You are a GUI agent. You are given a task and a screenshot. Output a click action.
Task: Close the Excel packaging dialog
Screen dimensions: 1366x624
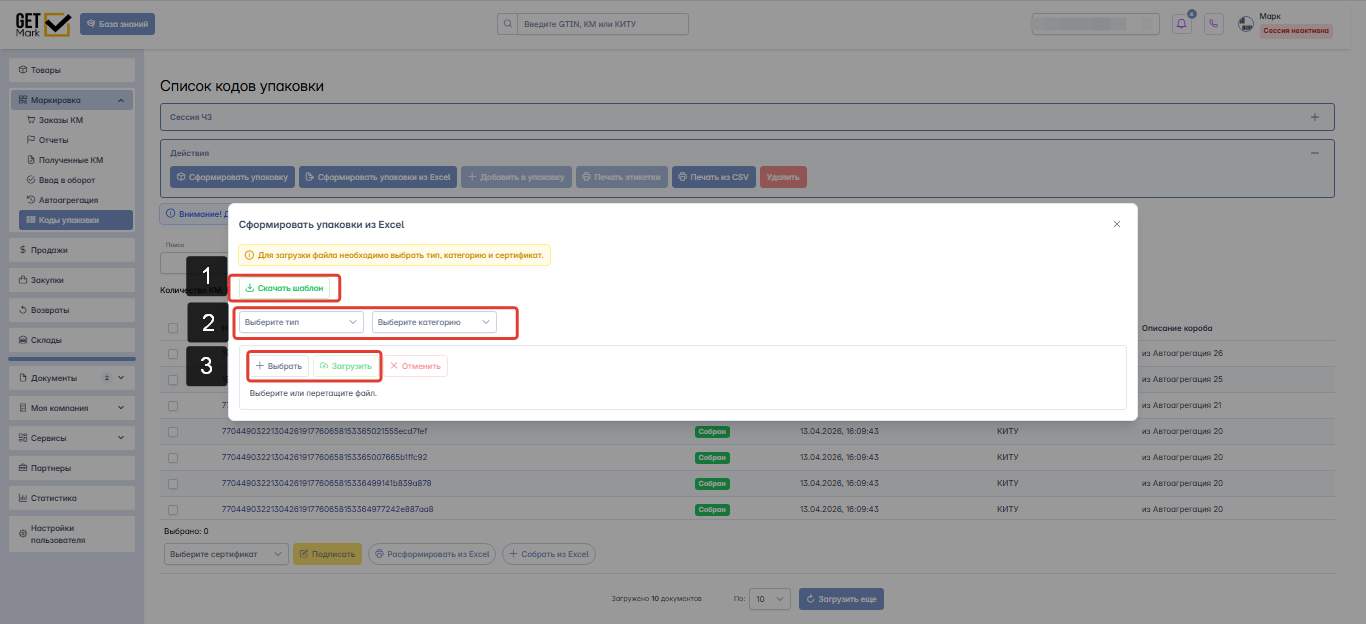pyautogui.click(x=1117, y=224)
